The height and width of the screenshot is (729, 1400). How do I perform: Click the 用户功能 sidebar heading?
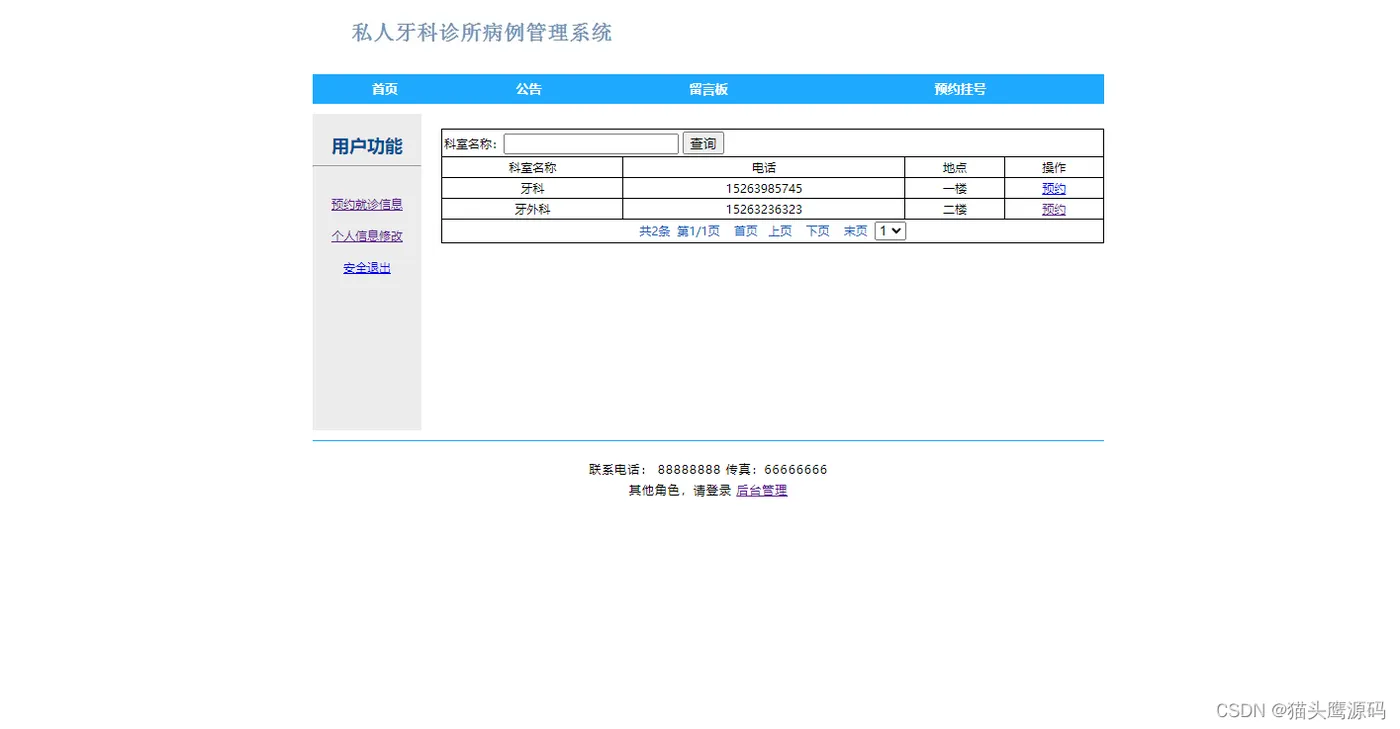pyautogui.click(x=367, y=146)
